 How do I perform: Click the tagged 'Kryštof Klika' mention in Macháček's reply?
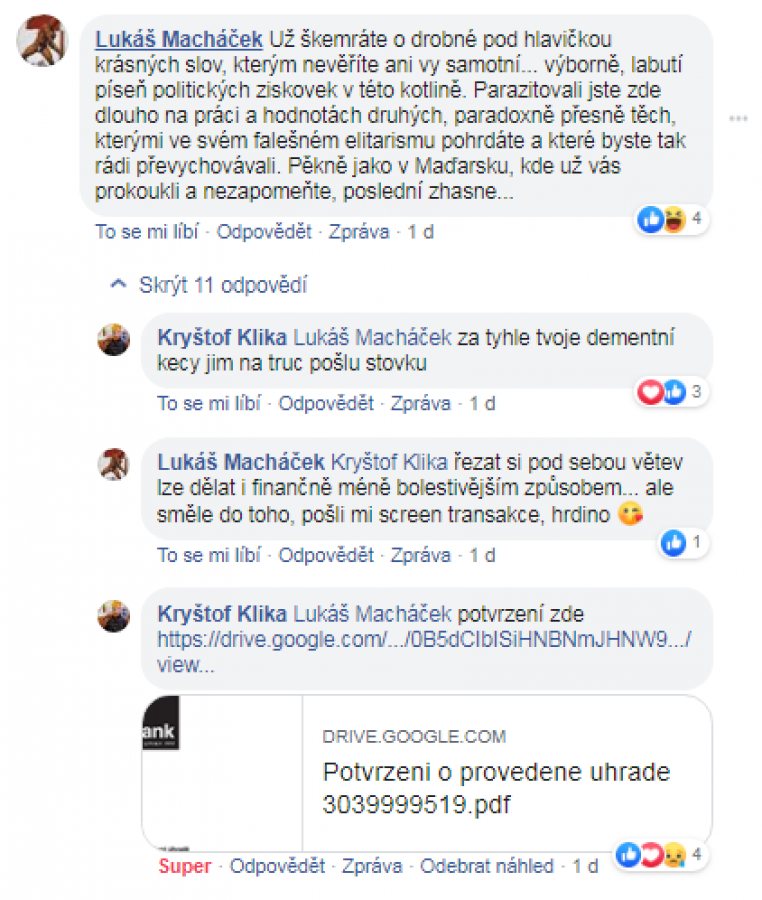389,462
